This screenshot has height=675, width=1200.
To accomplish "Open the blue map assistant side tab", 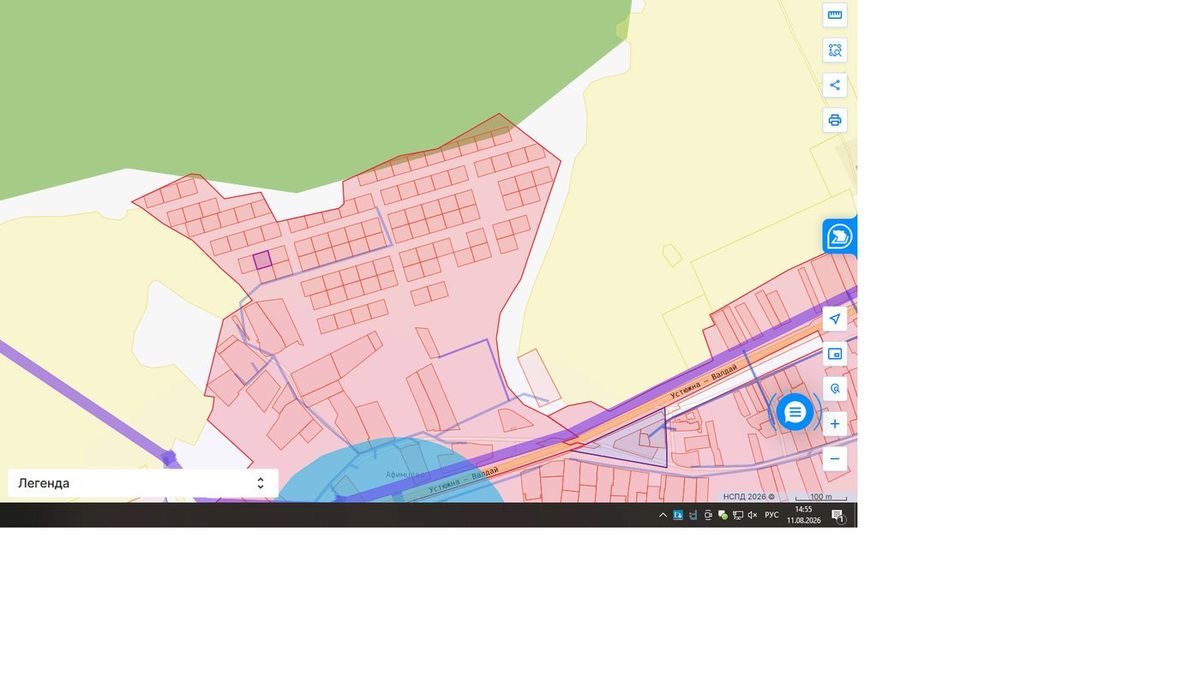I will (840, 237).
